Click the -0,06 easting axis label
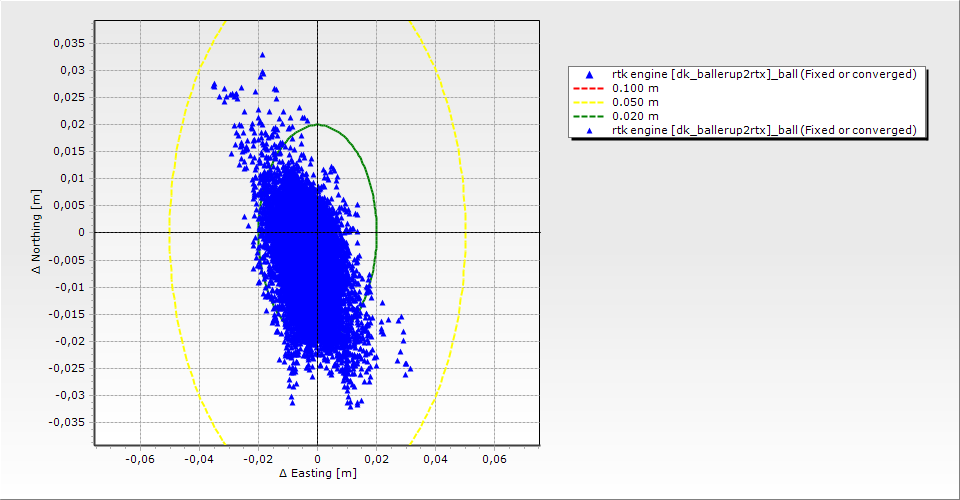This screenshot has width=960, height=500. tap(140, 459)
